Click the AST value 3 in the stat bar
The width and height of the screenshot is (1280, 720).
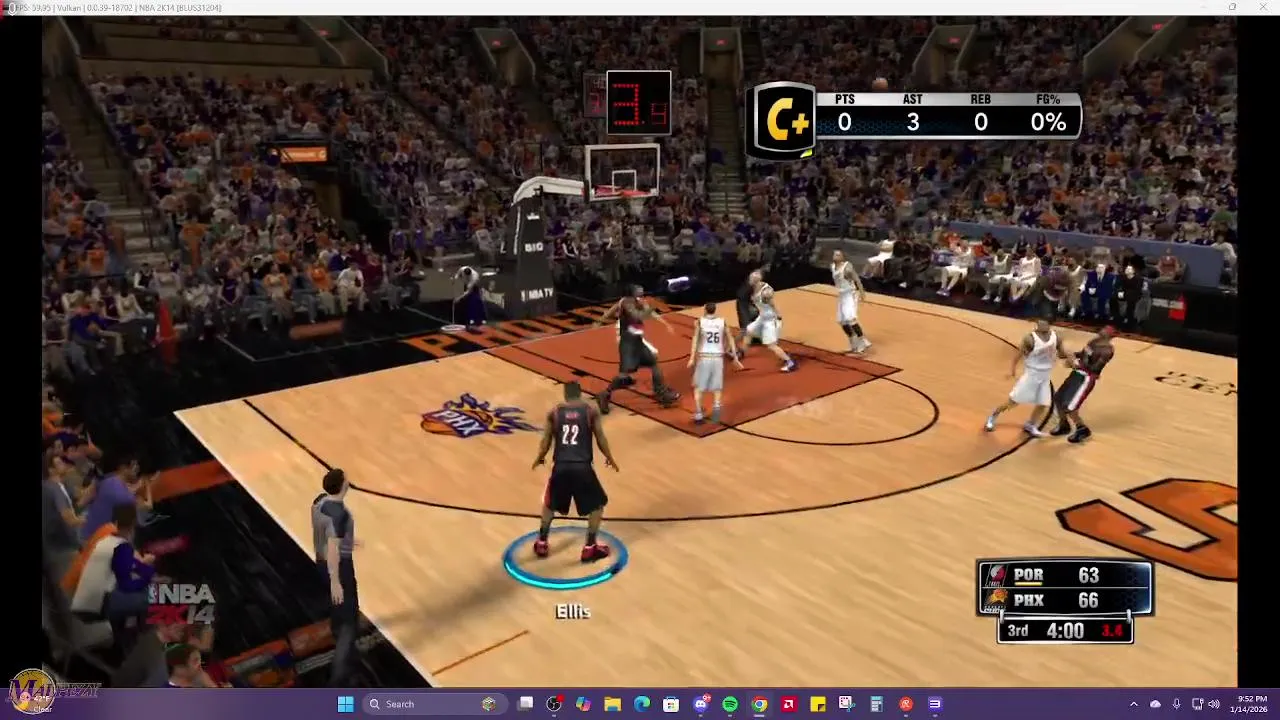pos(912,122)
